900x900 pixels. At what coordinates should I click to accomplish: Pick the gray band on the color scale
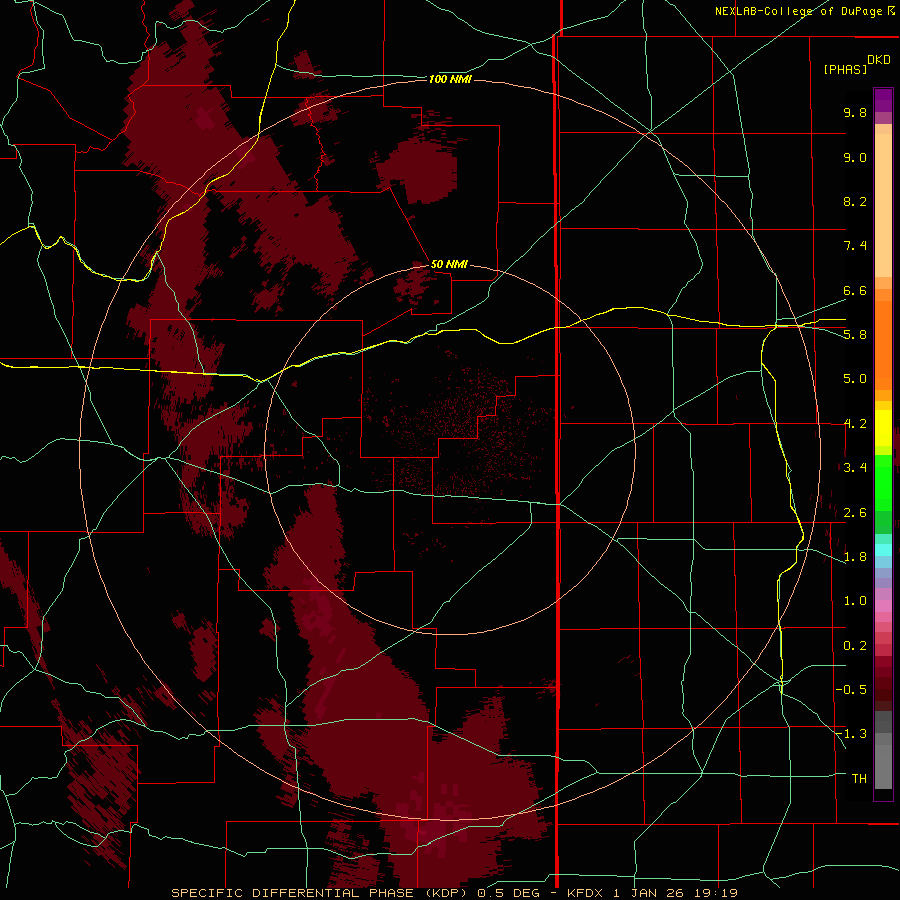883,766
